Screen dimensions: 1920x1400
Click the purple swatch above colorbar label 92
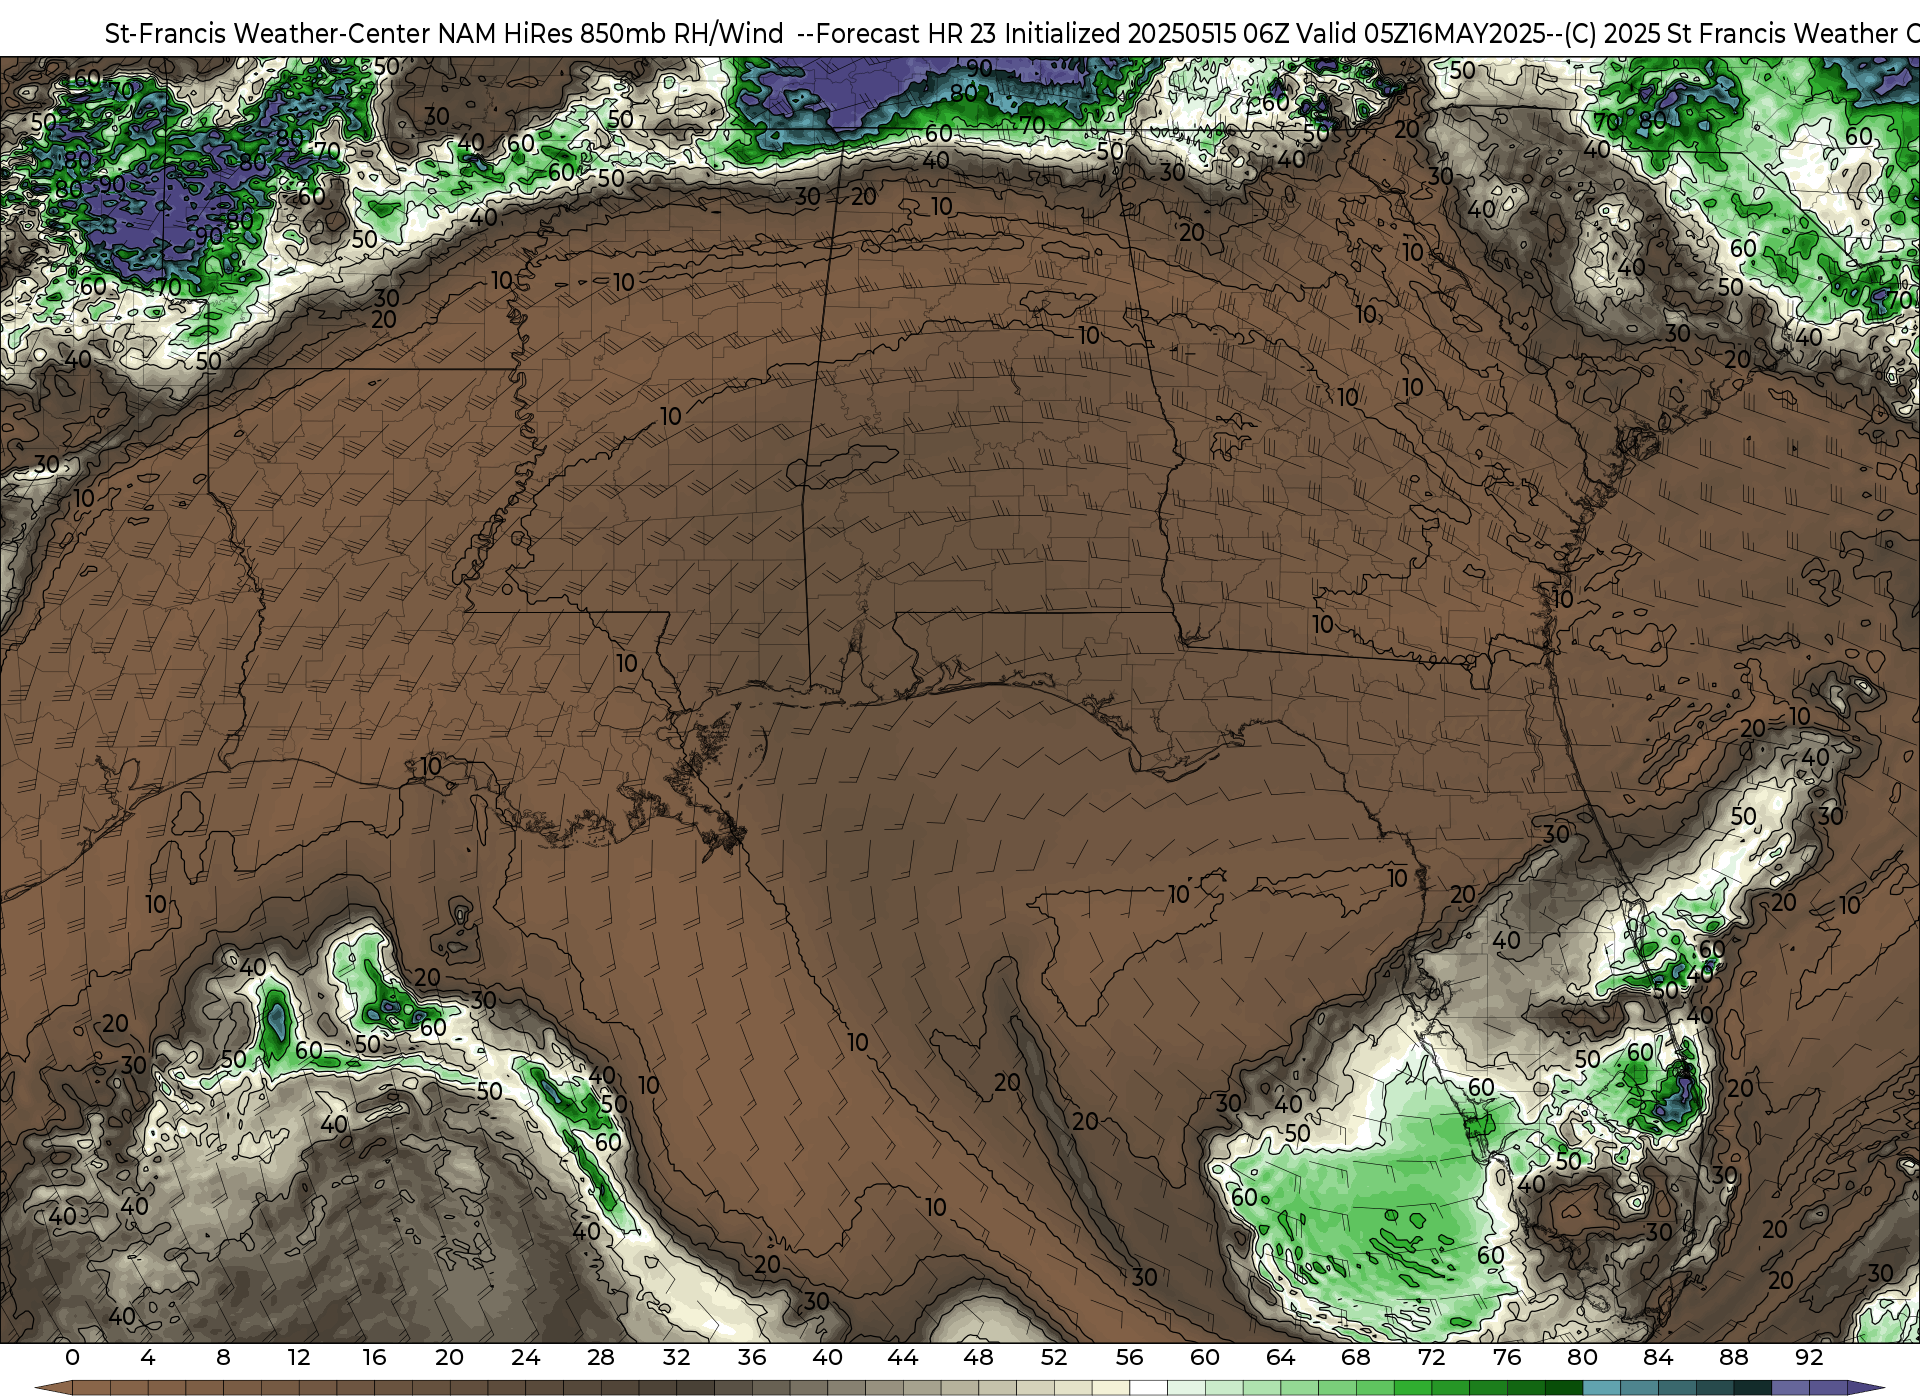pyautogui.click(x=1828, y=1388)
